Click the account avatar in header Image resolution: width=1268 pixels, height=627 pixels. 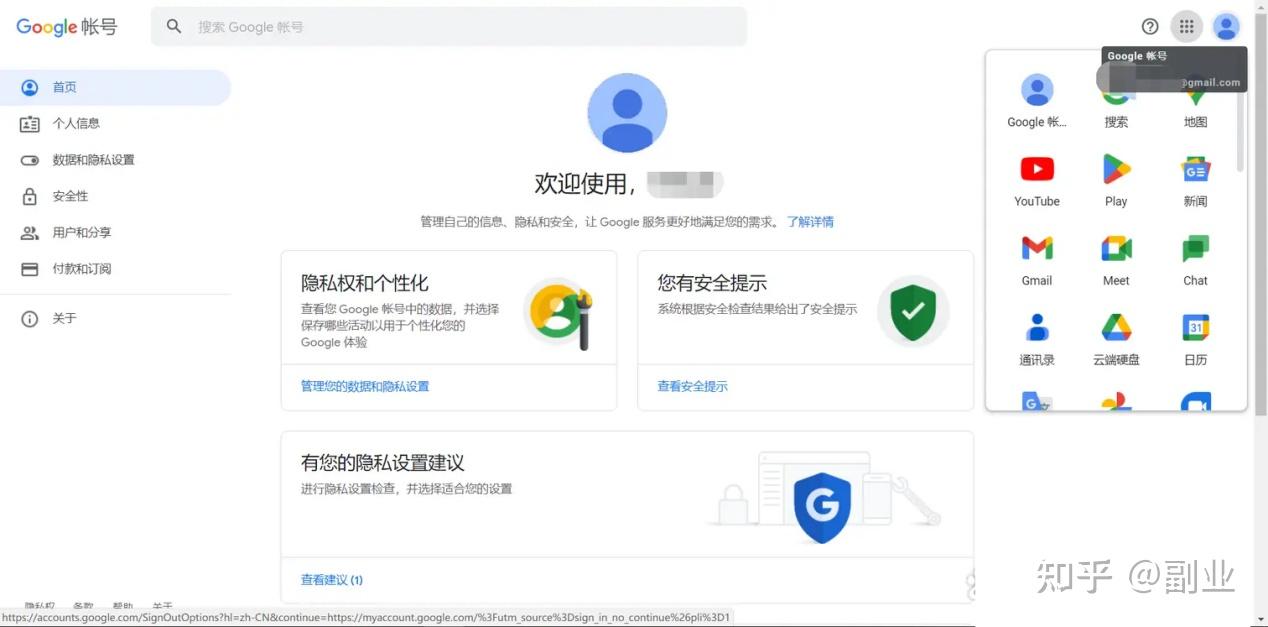point(1226,27)
